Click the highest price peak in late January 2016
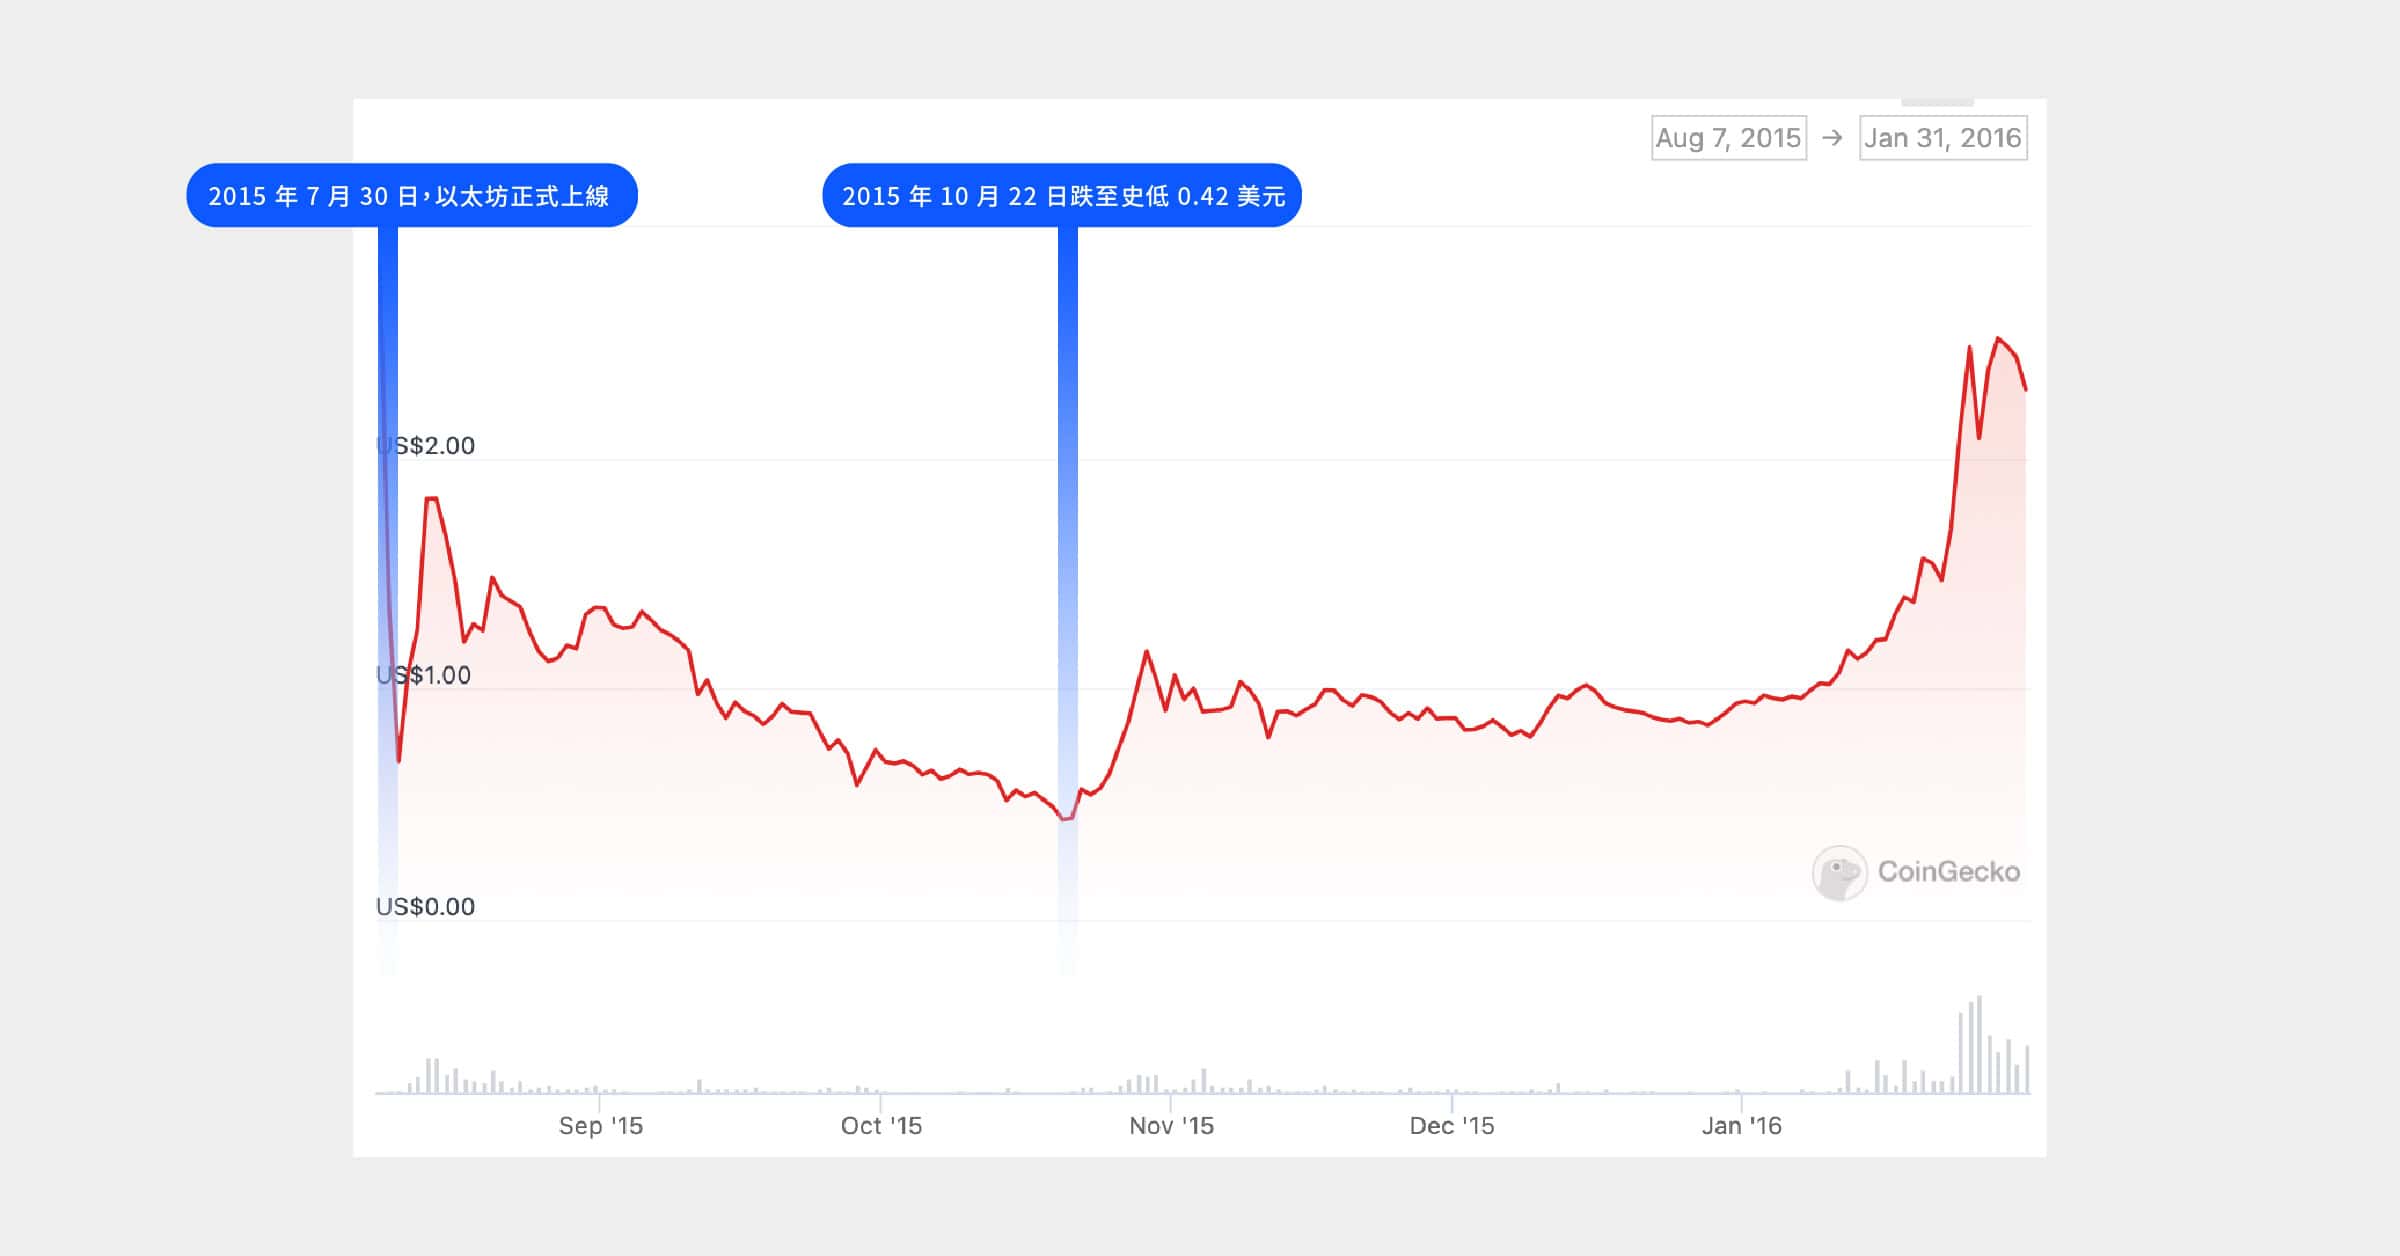Screen dimensions: 2400x1256 click(x=1998, y=339)
